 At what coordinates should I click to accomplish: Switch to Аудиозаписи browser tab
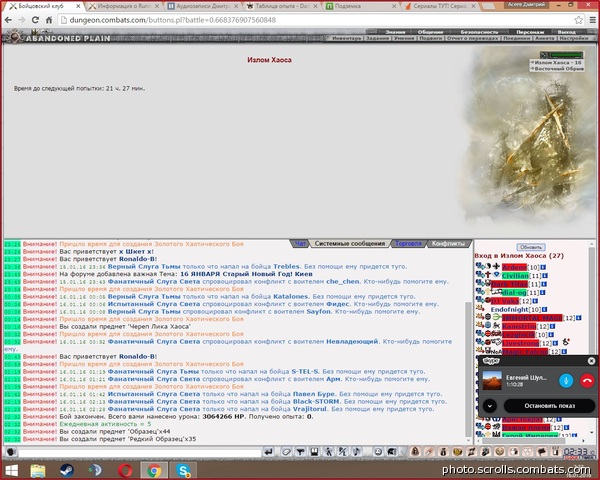click(x=203, y=6)
